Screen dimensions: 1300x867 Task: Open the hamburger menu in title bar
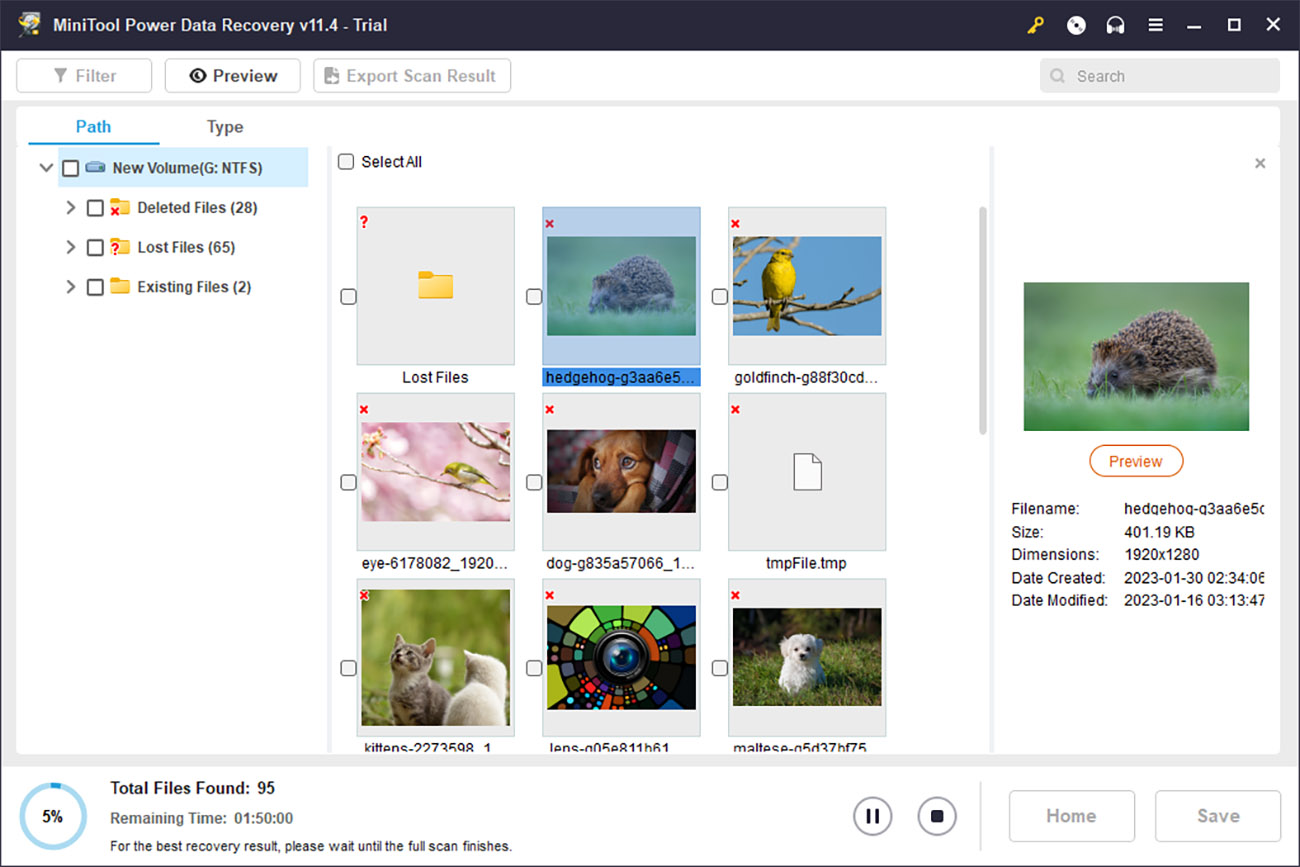click(x=1155, y=25)
